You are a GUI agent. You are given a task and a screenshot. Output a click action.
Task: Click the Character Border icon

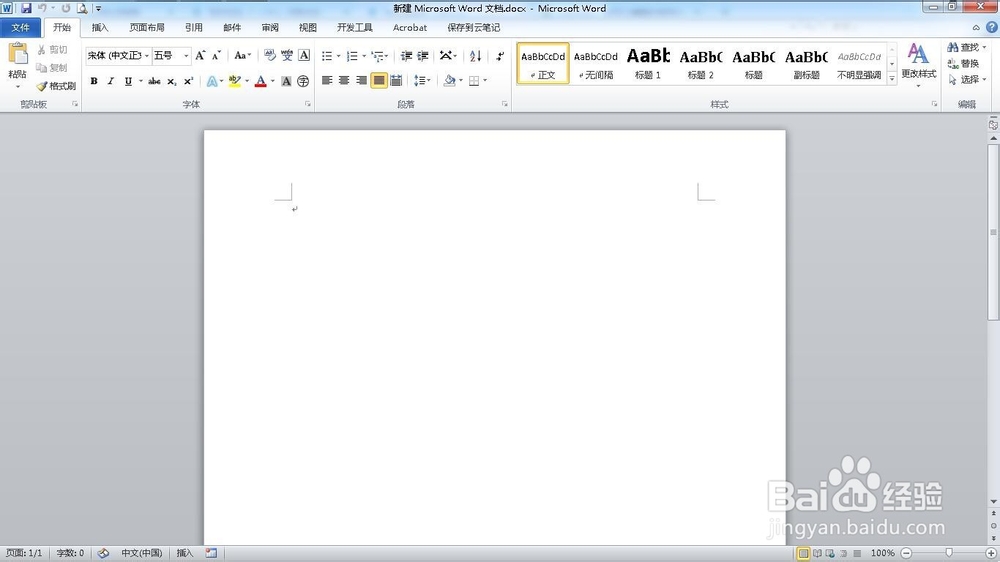304,55
